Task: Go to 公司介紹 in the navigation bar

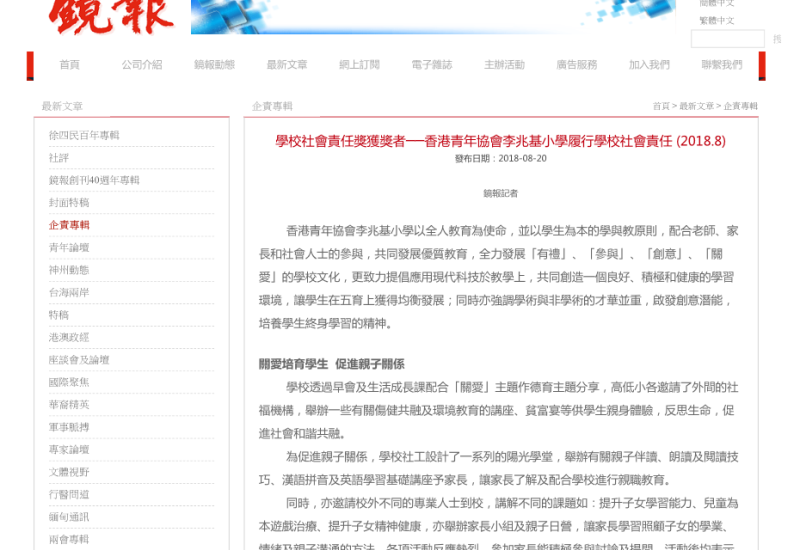Action: (142, 65)
